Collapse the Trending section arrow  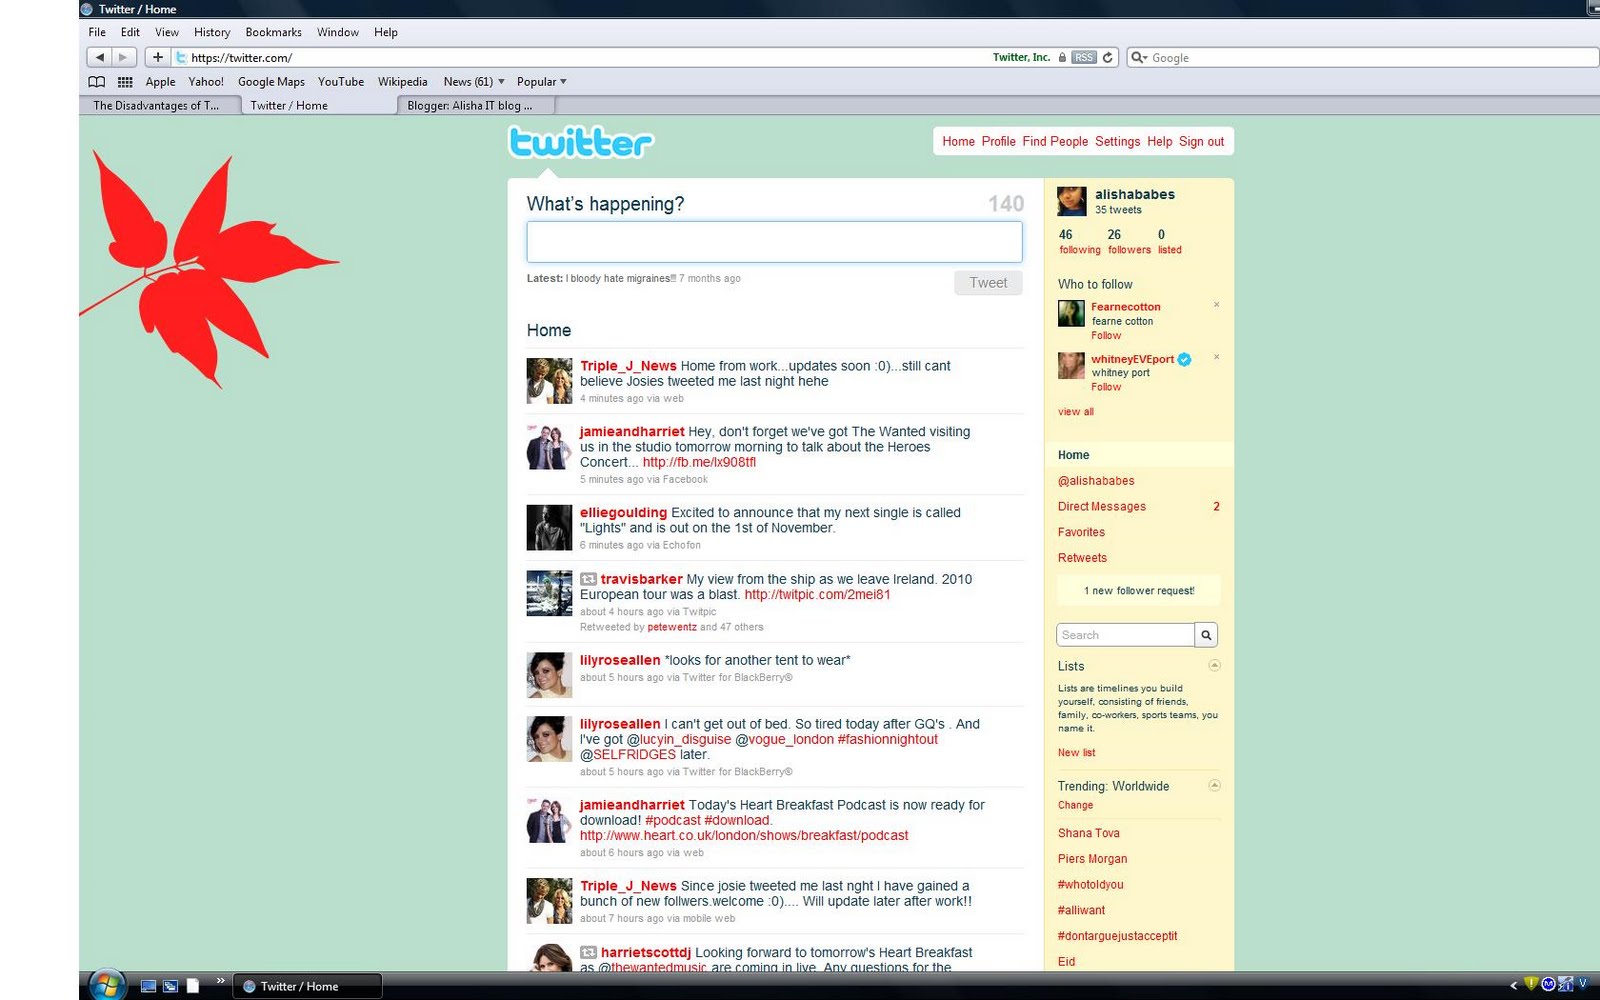[1214, 785]
